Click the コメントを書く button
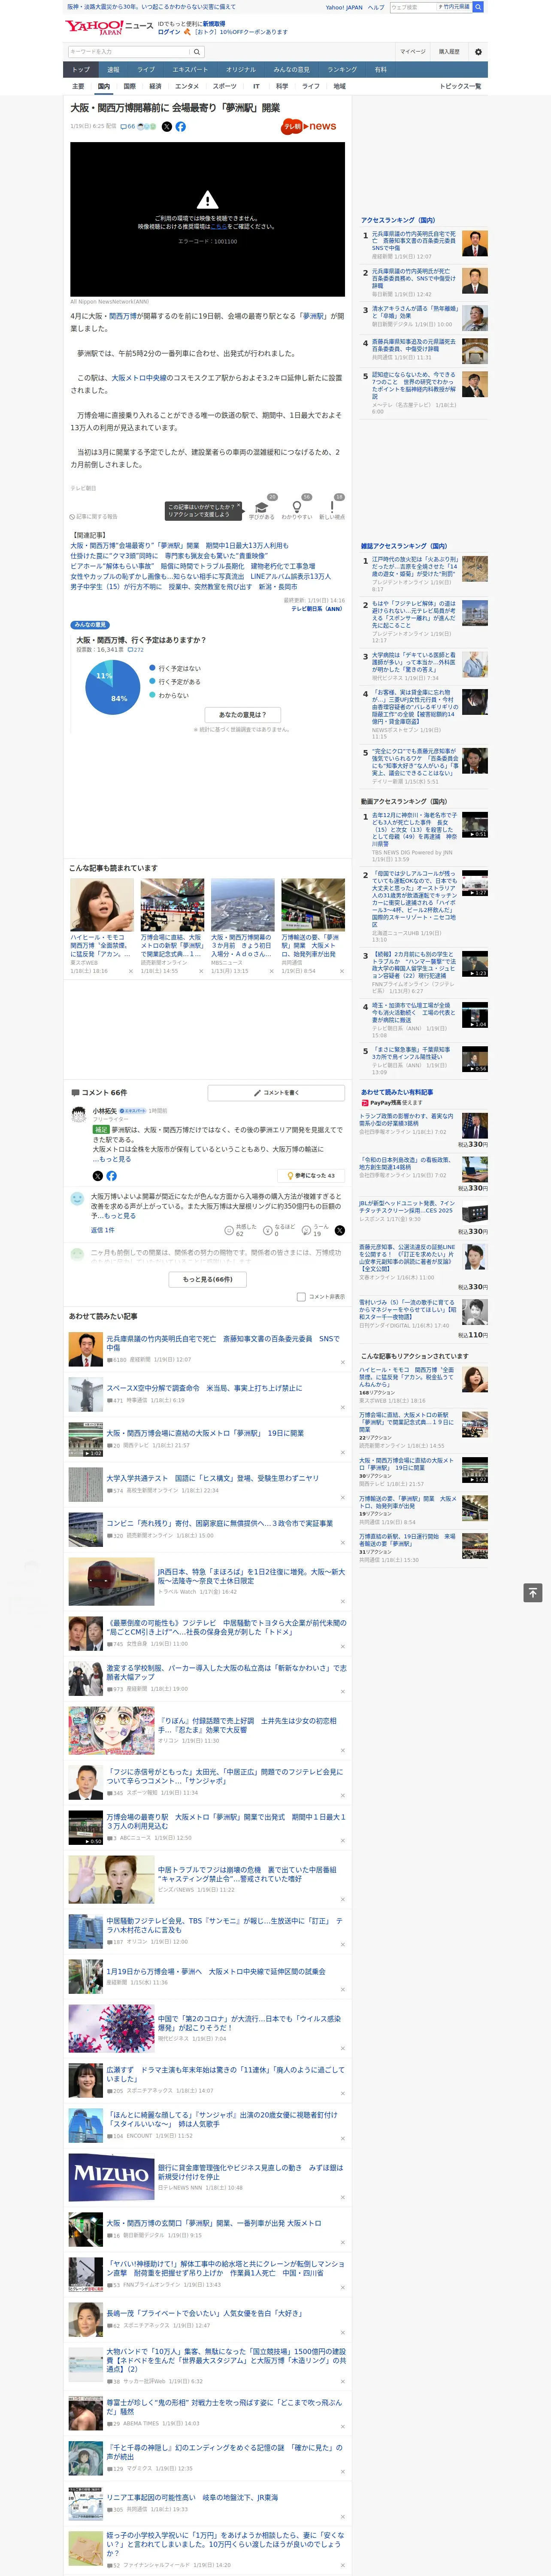 point(276,1093)
